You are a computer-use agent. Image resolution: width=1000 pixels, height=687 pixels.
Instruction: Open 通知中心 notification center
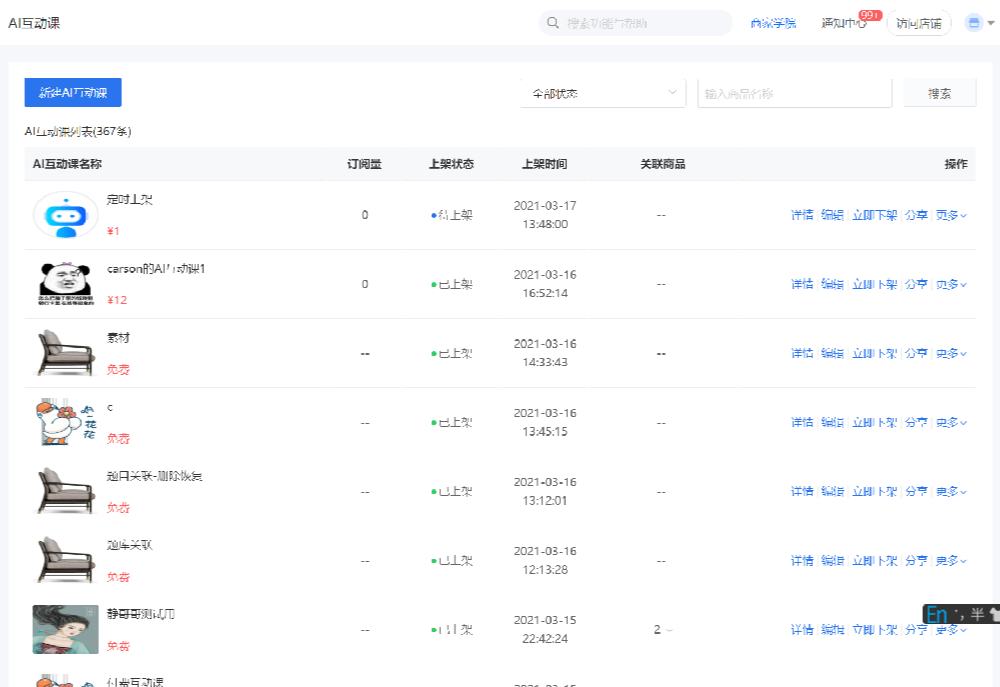tap(843, 23)
